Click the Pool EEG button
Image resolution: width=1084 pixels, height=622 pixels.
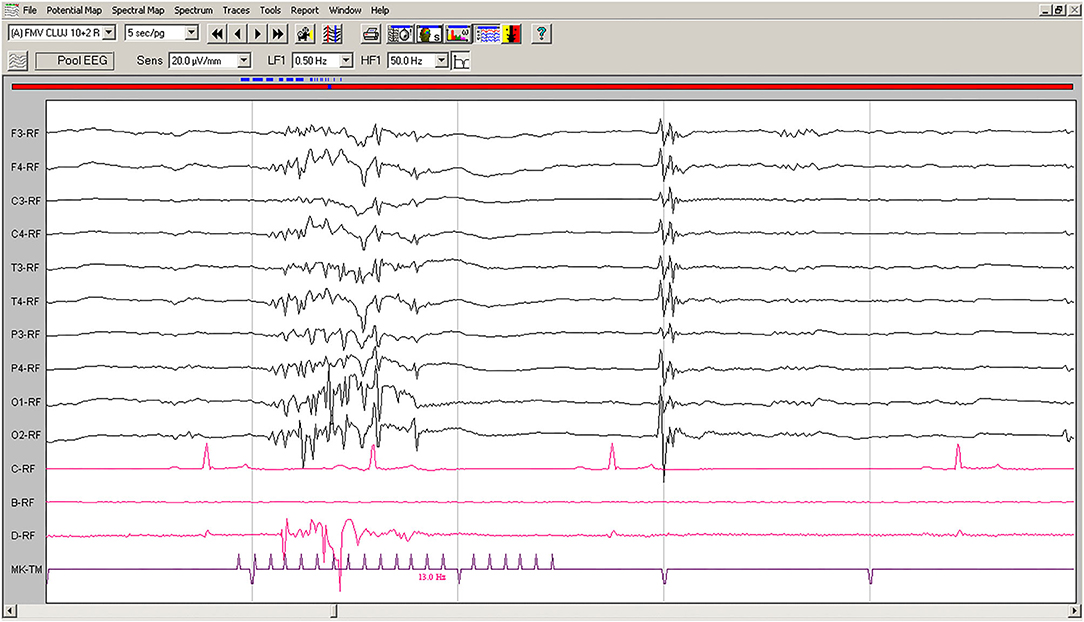point(75,61)
